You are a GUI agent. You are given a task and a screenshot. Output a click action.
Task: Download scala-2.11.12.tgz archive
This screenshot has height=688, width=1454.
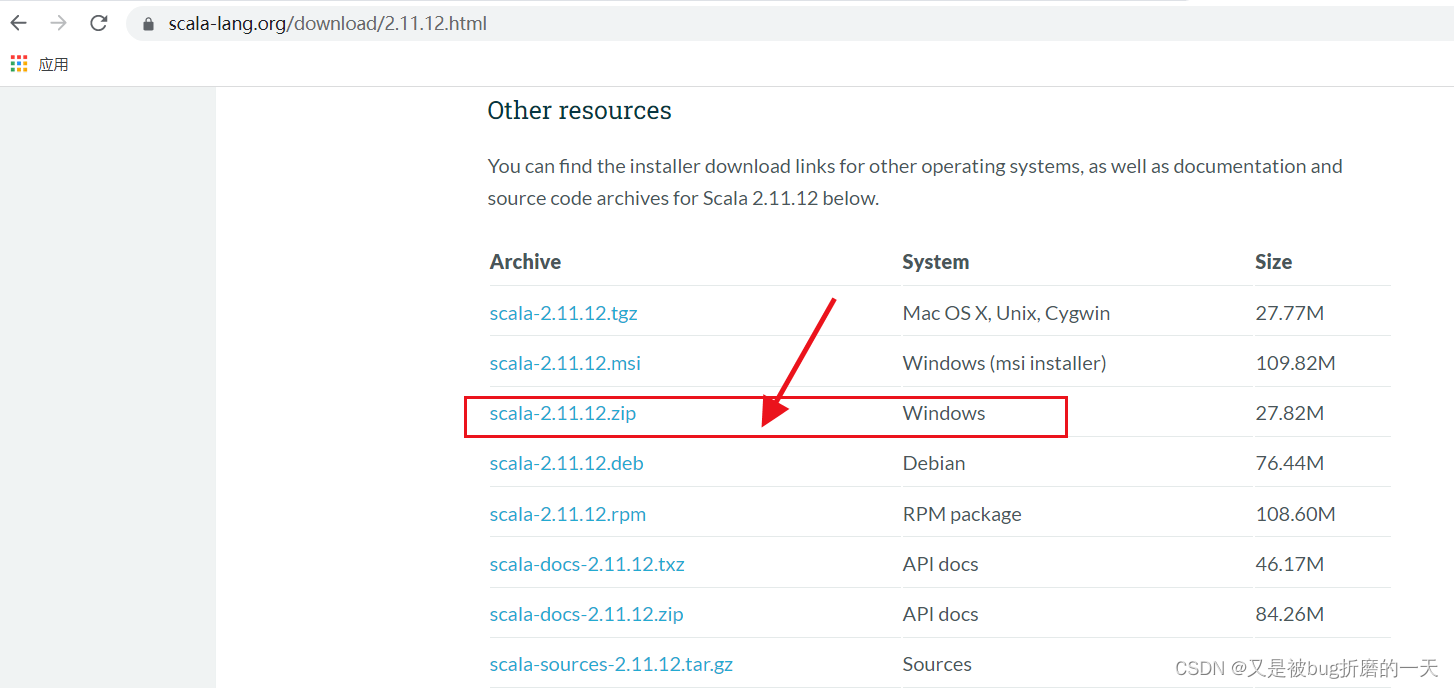tap(563, 313)
